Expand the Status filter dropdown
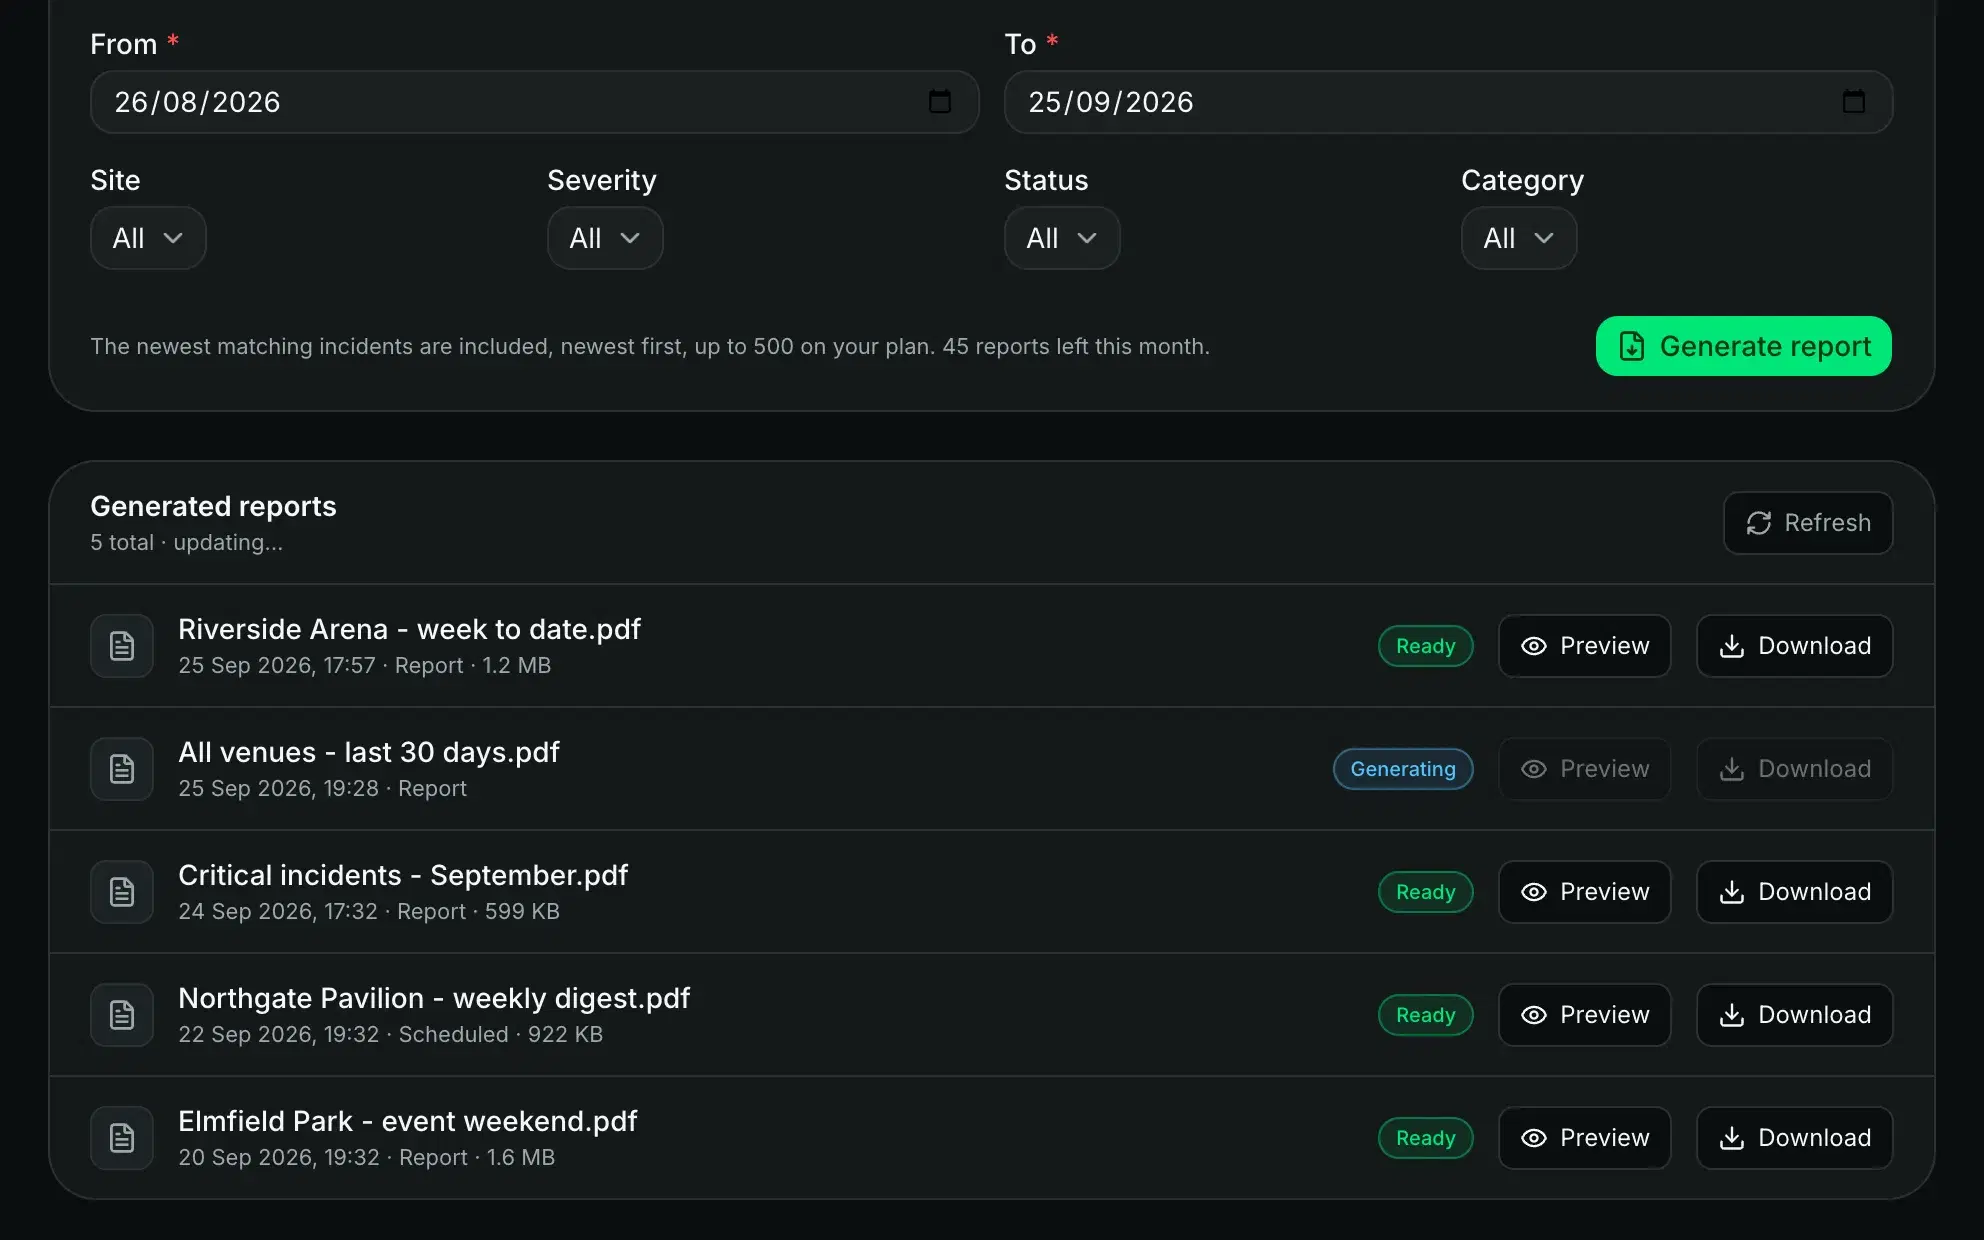Screen dimensions: 1984x1240 [x=1062, y=238]
